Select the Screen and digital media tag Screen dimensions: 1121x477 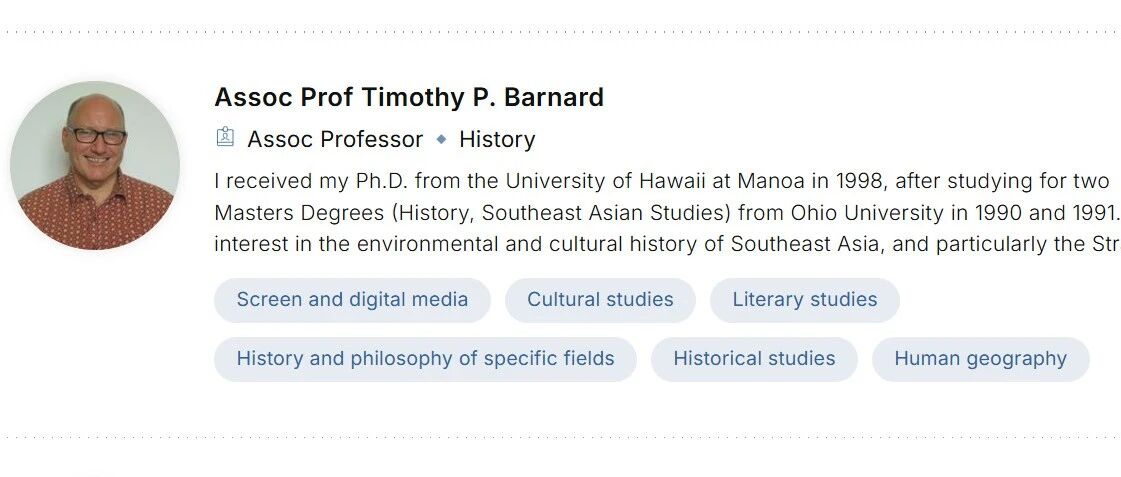coord(352,300)
